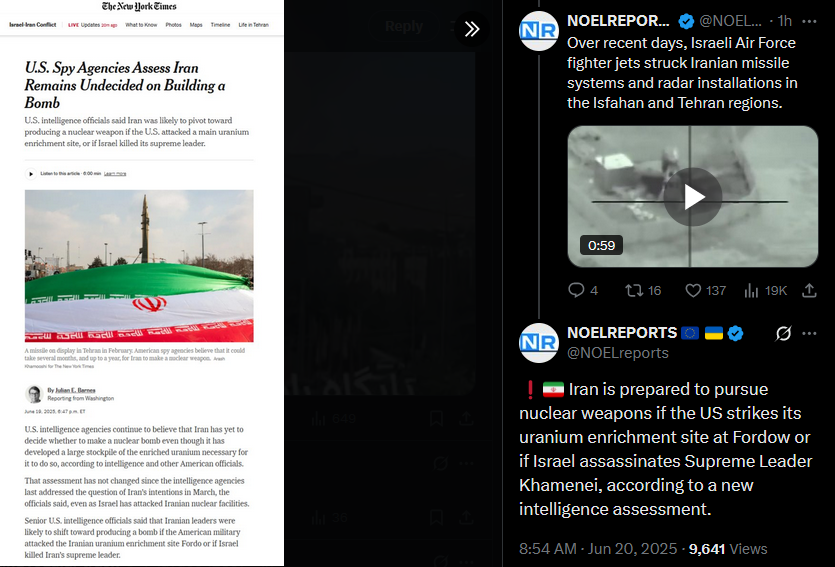
Task: Repost the tweet with 16 reposts
Action: pos(643,290)
